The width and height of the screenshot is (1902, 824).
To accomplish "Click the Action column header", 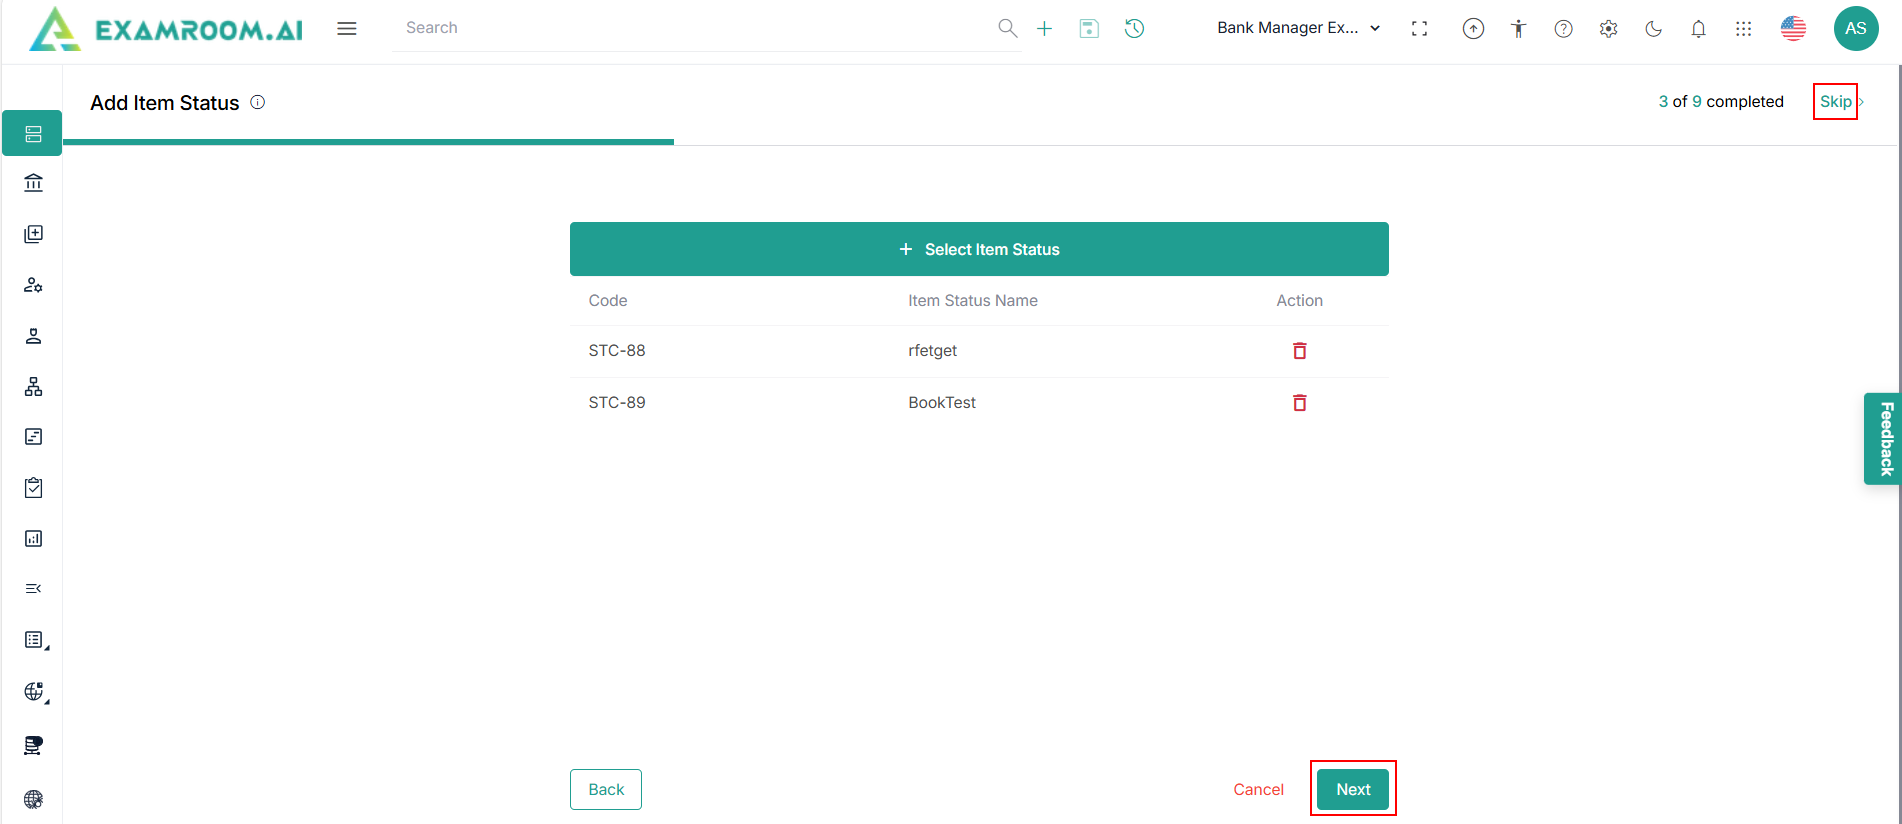I will 1299,301.
